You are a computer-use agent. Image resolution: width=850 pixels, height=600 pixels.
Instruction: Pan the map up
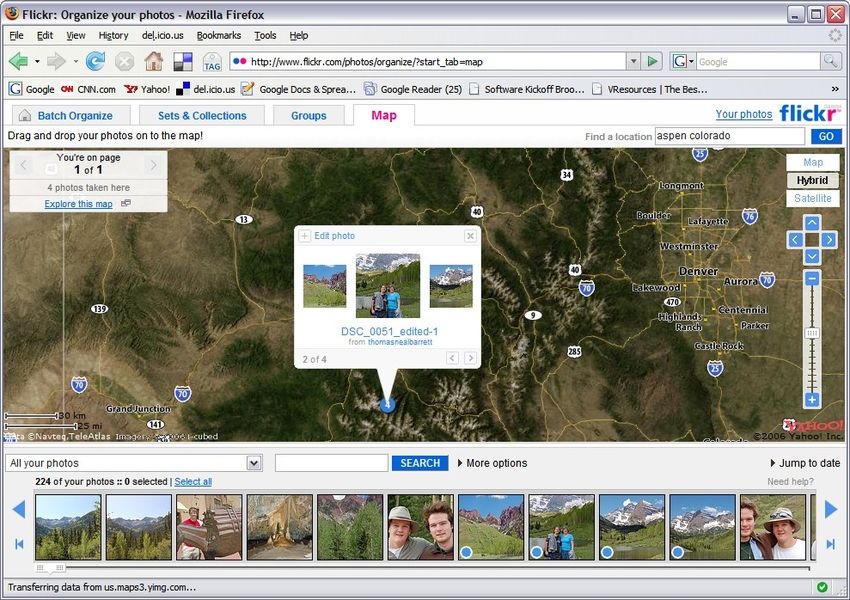[812, 223]
